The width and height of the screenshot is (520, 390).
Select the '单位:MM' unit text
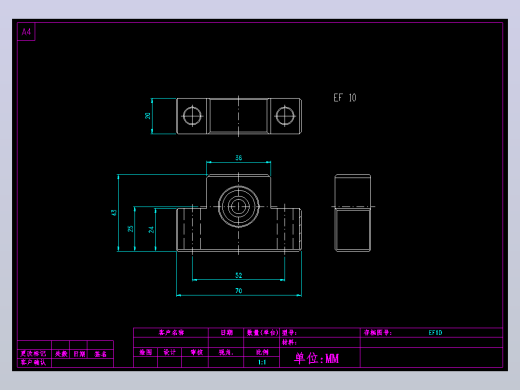[316, 358]
